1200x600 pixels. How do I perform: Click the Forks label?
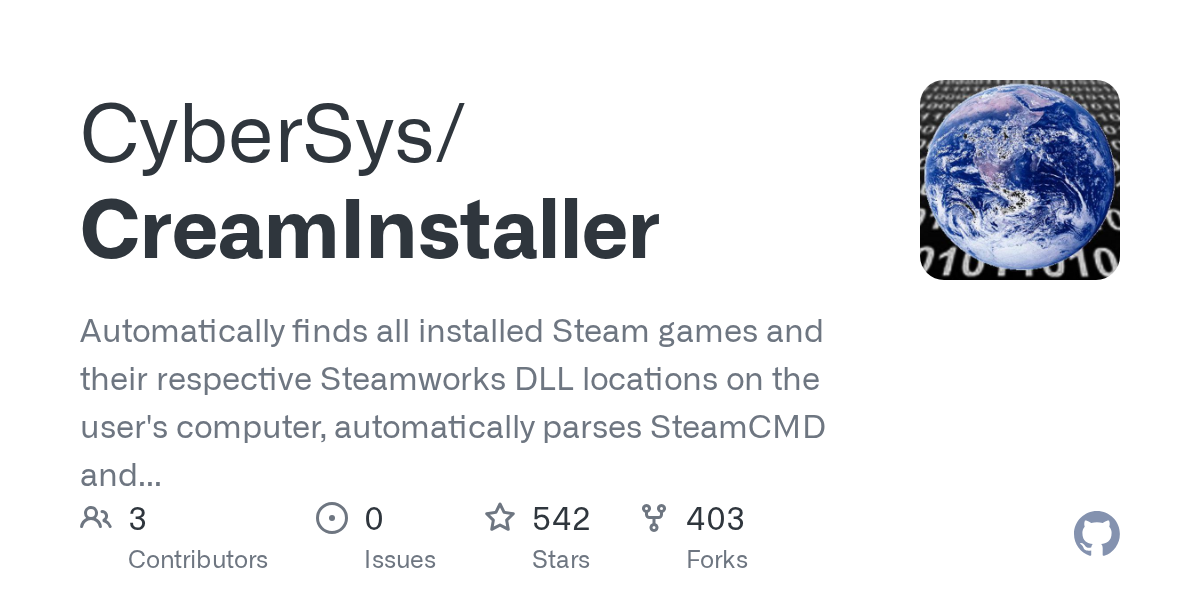(x=717, y=560)
